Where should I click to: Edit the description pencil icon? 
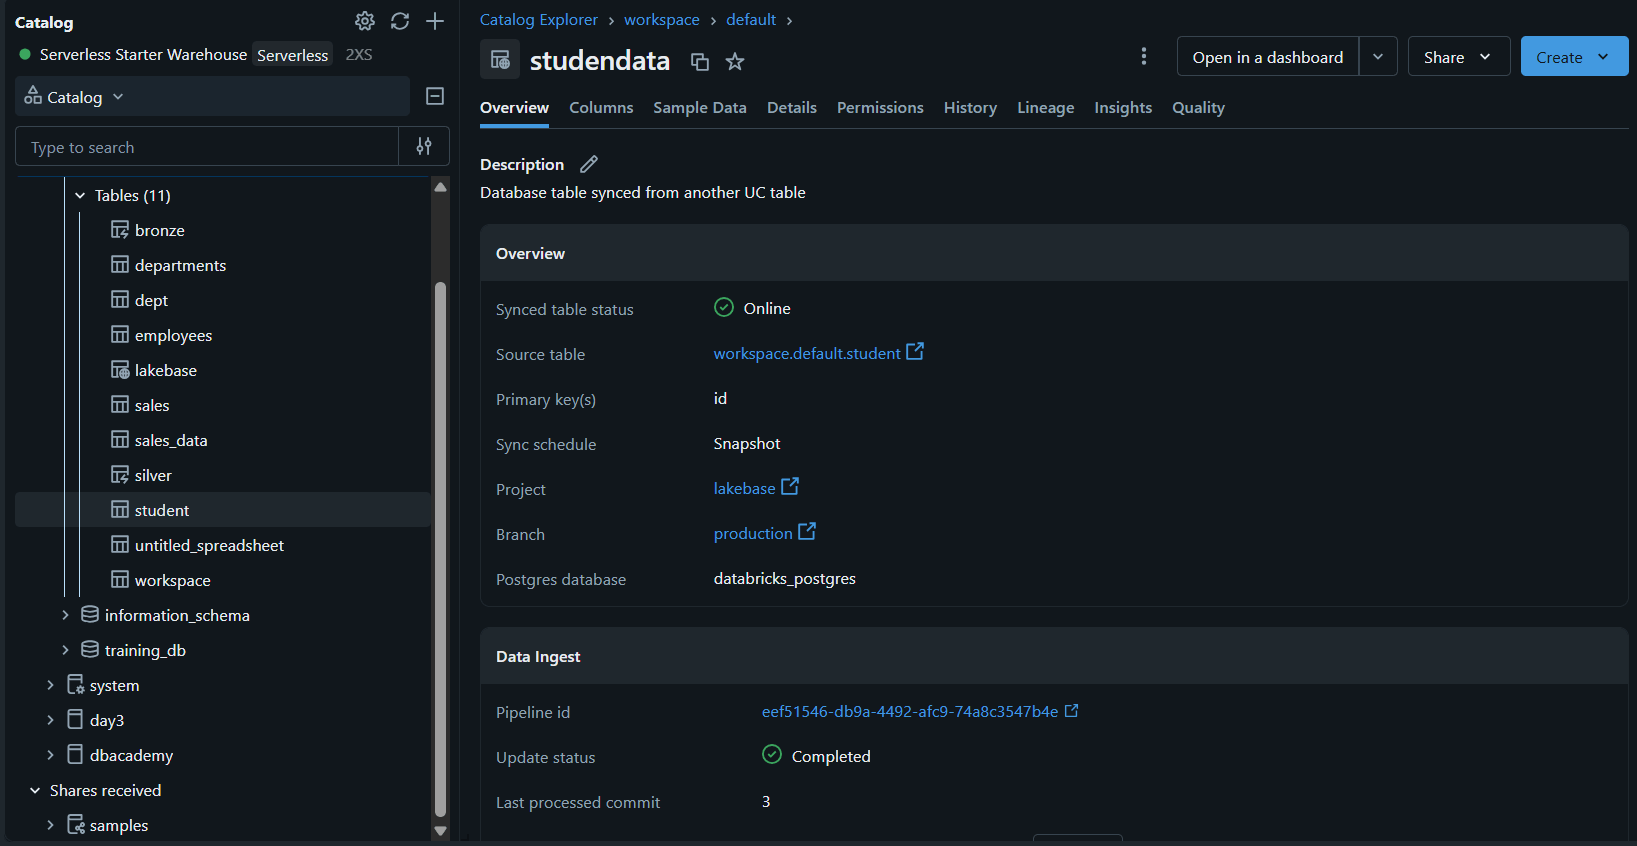(589, 164)
